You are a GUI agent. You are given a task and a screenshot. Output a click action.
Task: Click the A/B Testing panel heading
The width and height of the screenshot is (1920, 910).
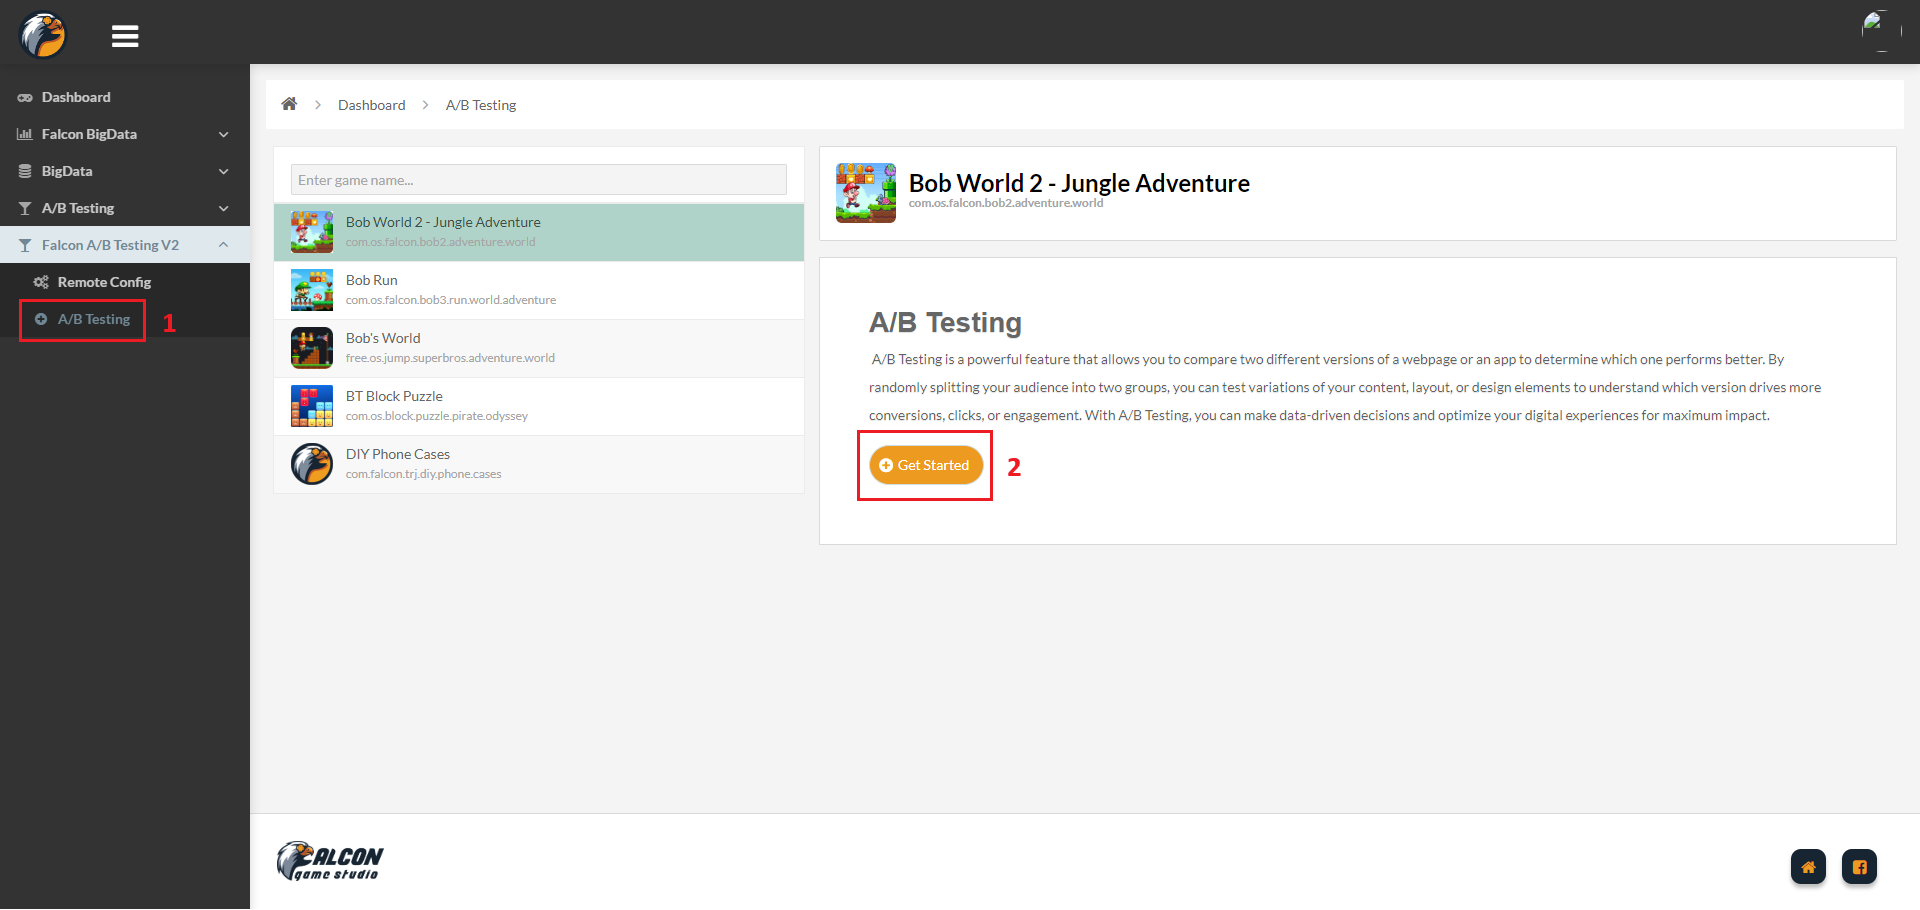pyautogui.click(x=946, y=322)
